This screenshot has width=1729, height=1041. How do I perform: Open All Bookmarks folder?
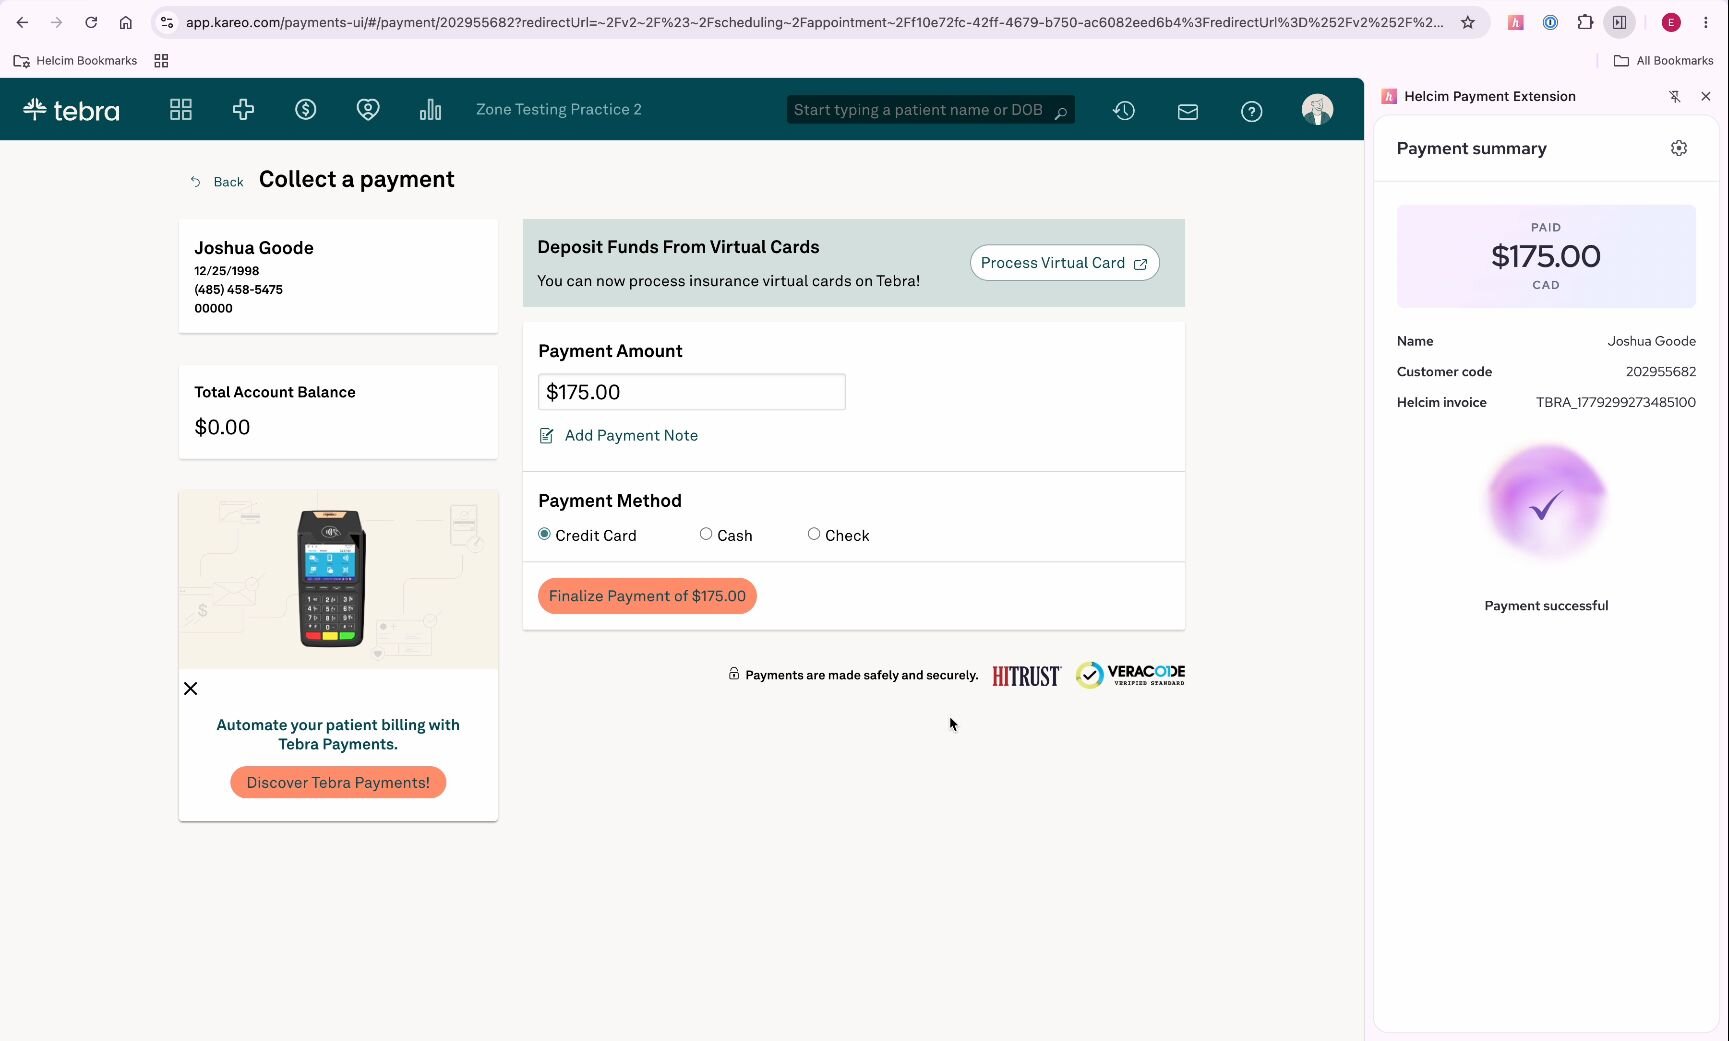coord(1664,61)
